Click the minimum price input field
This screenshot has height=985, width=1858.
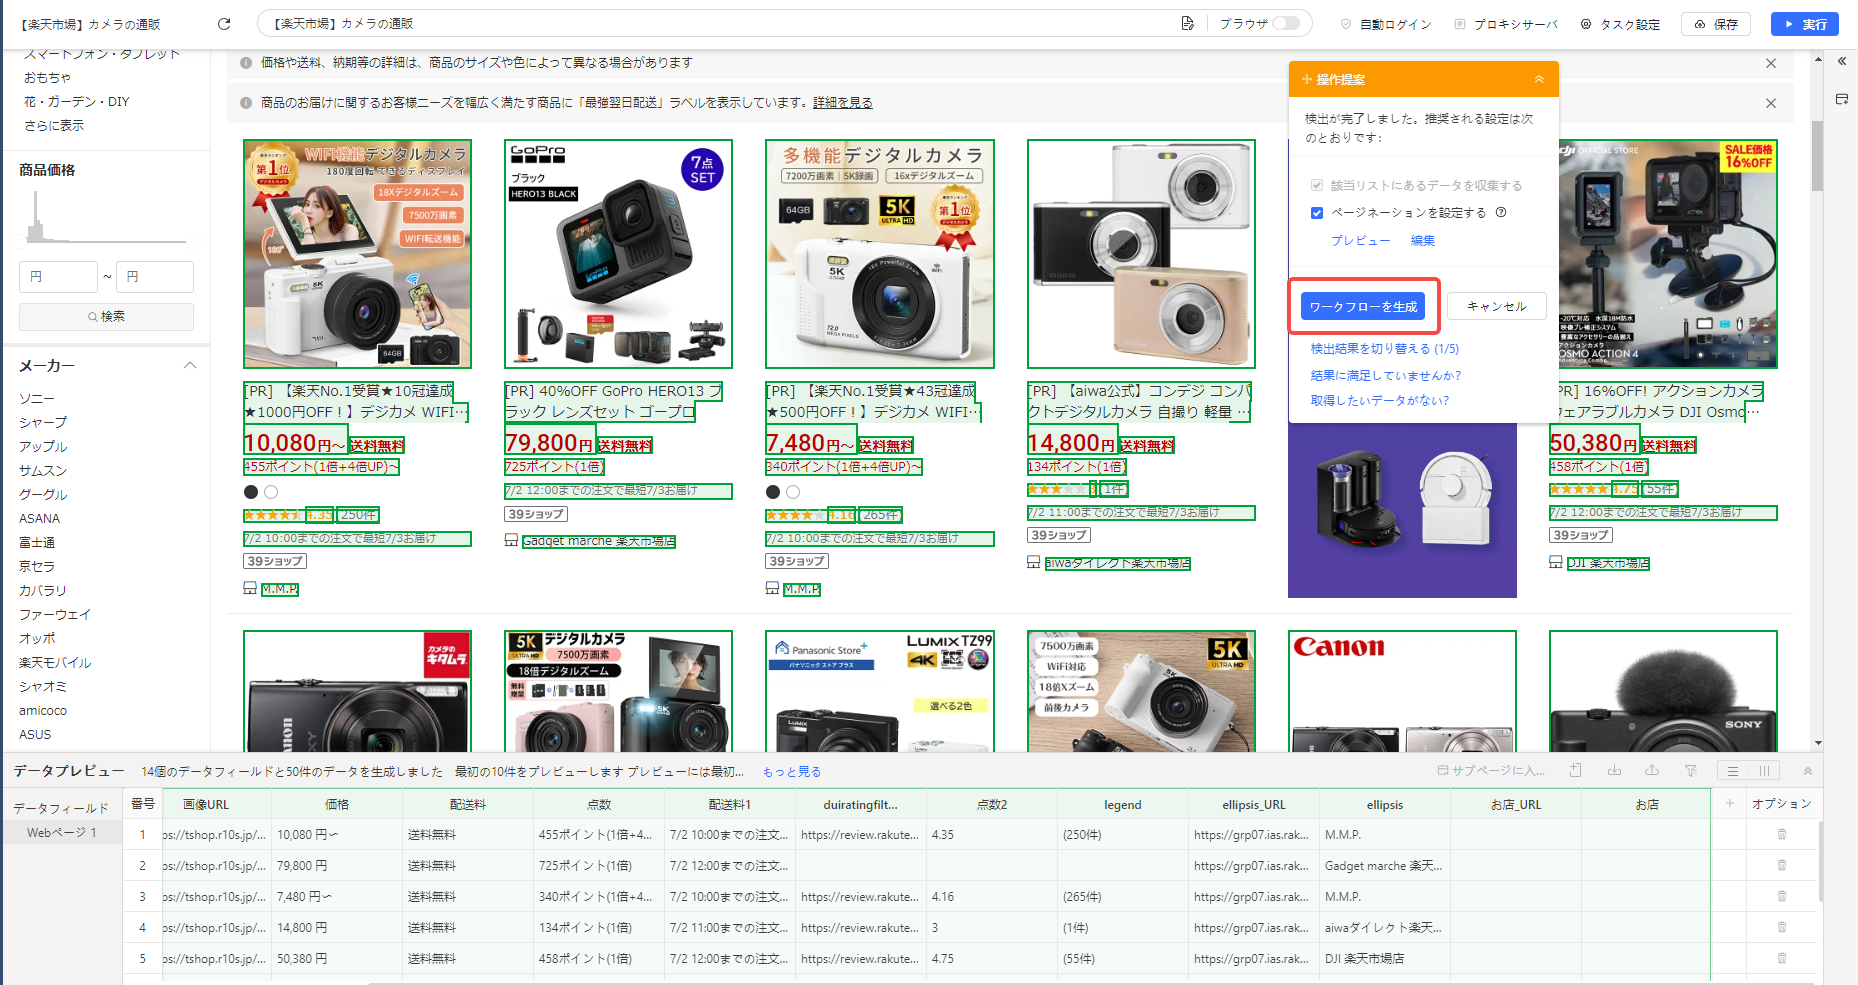(58, 277)
